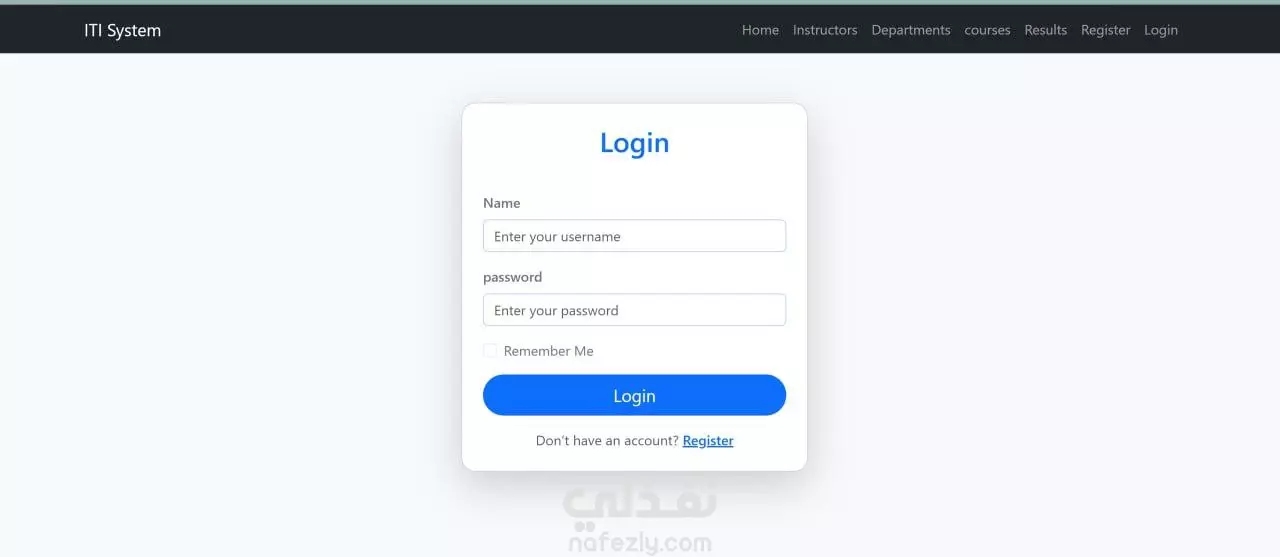This screenshot has height=557, width=1280.
Task: Focus the Enter your username field
Action: click(x=634, y=236)
